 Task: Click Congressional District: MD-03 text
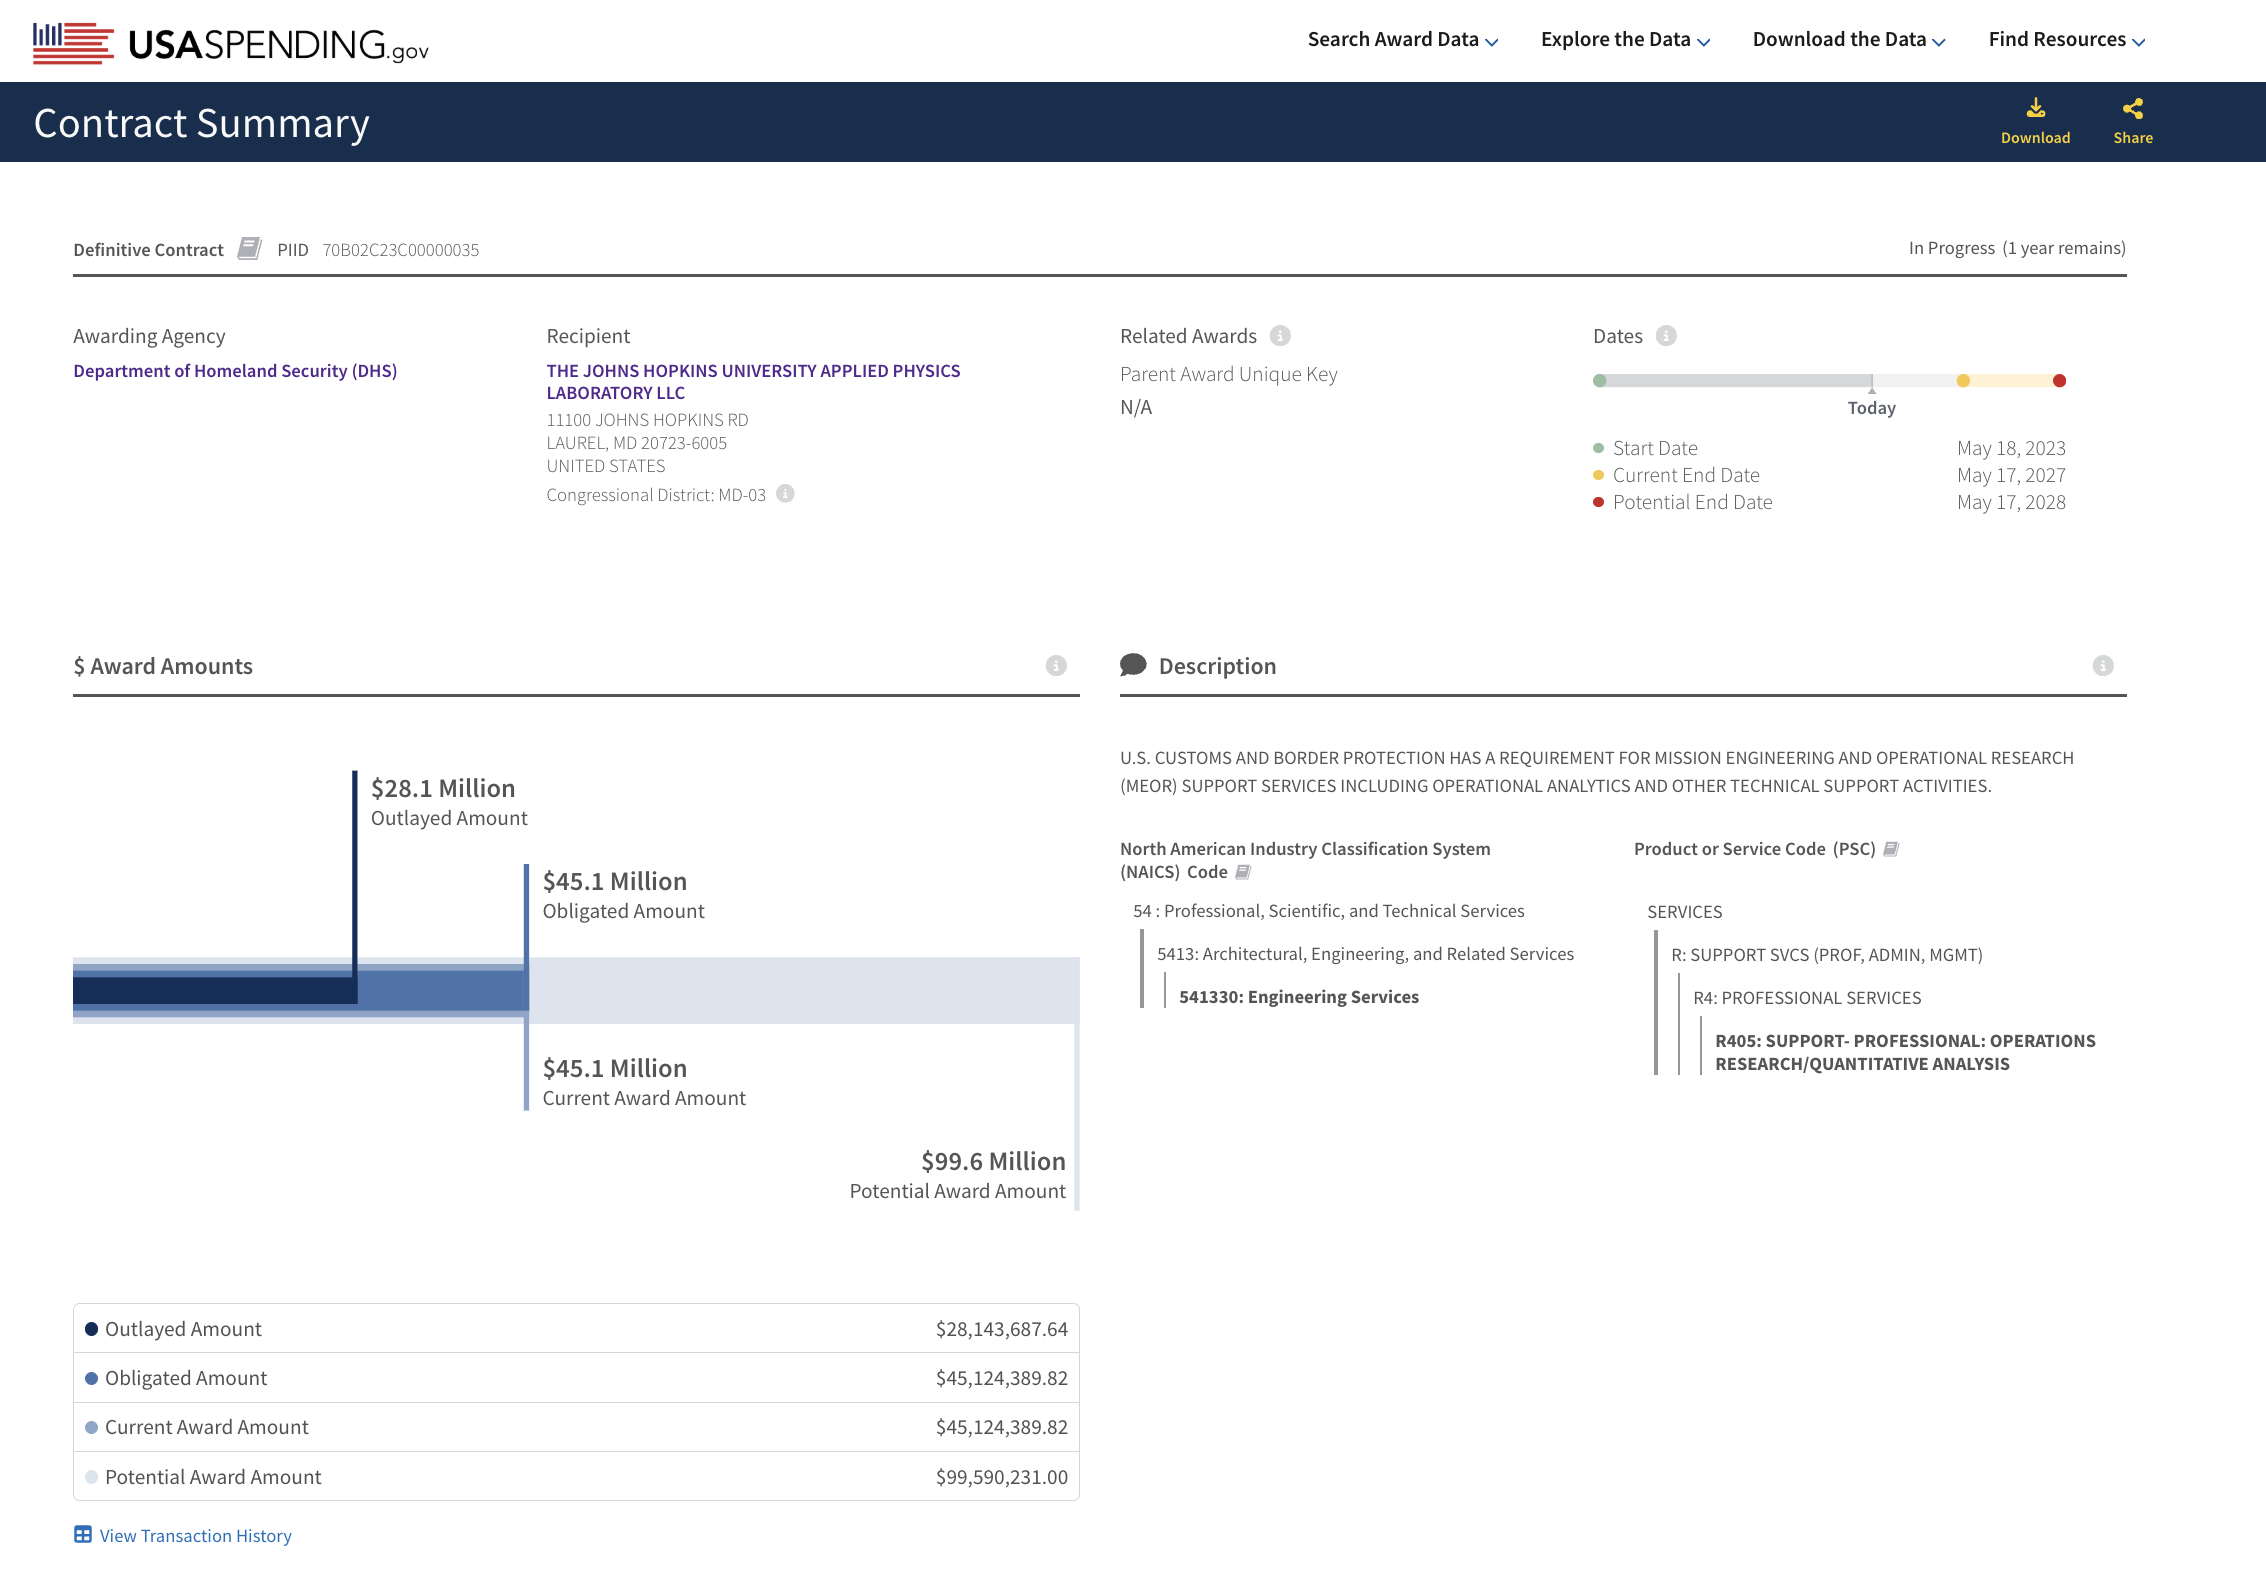tap(656, 495)
